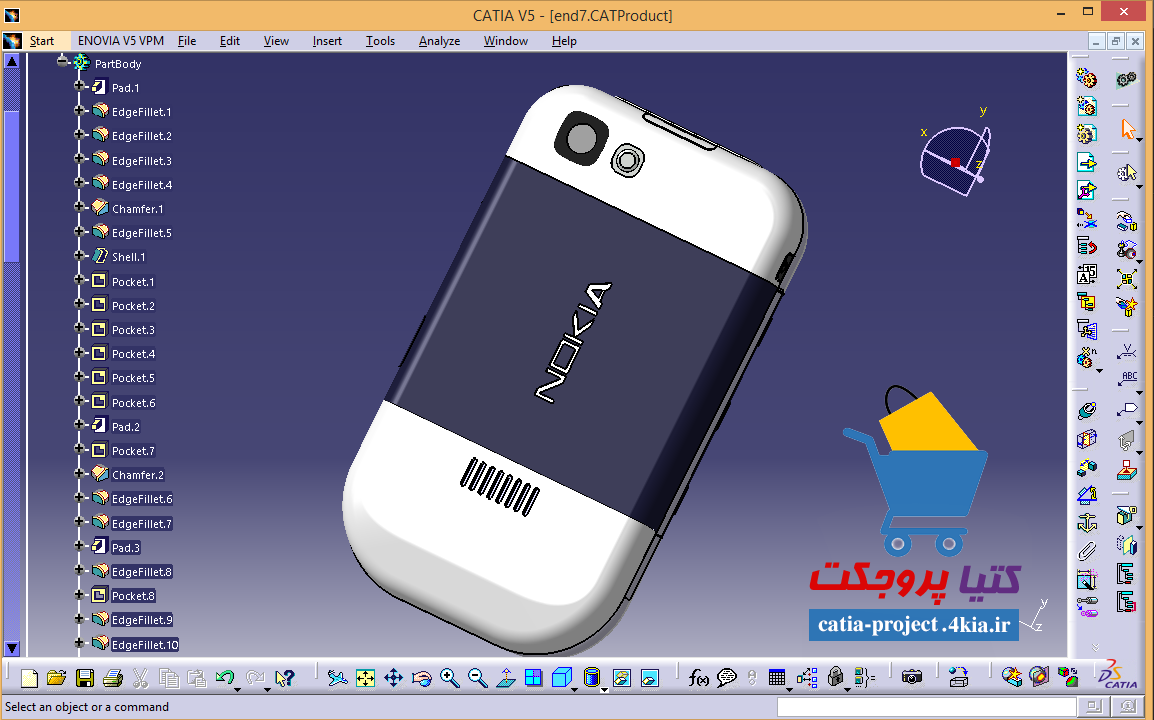Expand the Pad.1 tree node
The height and width of the screenshot is (720, 1154).
[x=80, y=86]
